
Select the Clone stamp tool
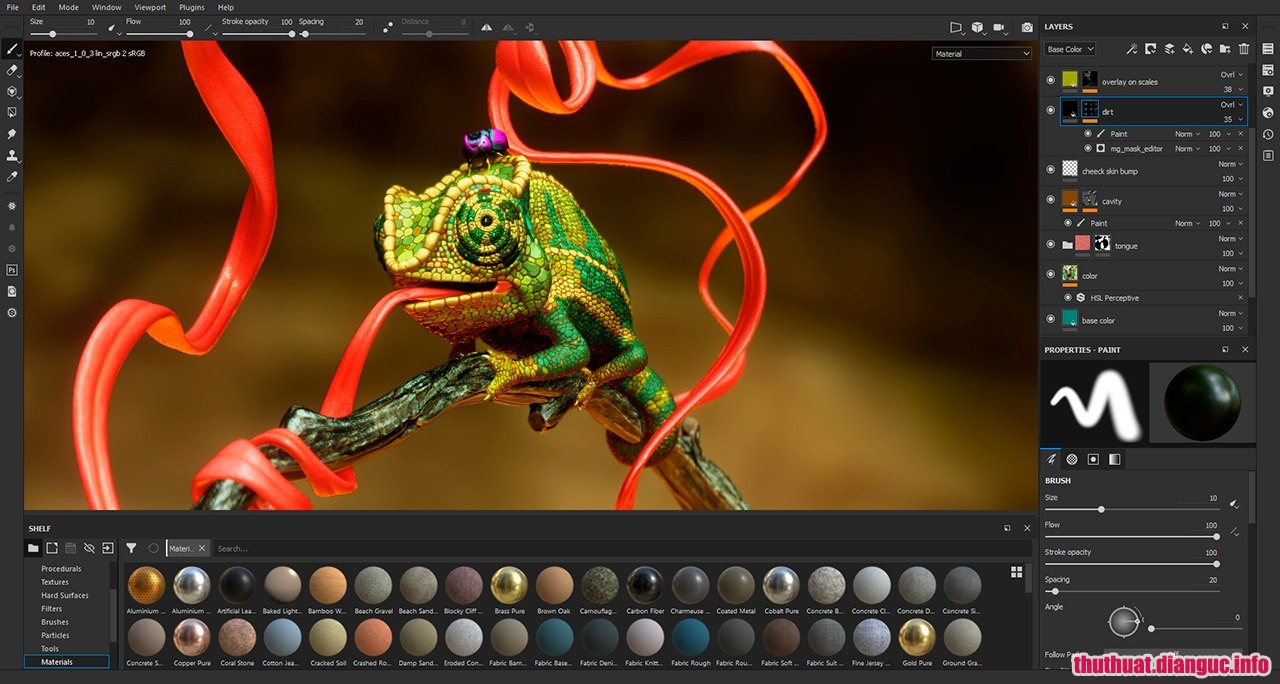click(x=12, y=155)
